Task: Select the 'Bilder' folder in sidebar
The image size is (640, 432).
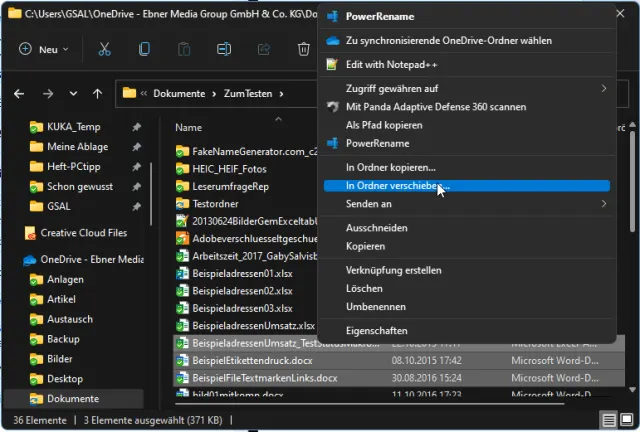Action: tap(60, 359)
